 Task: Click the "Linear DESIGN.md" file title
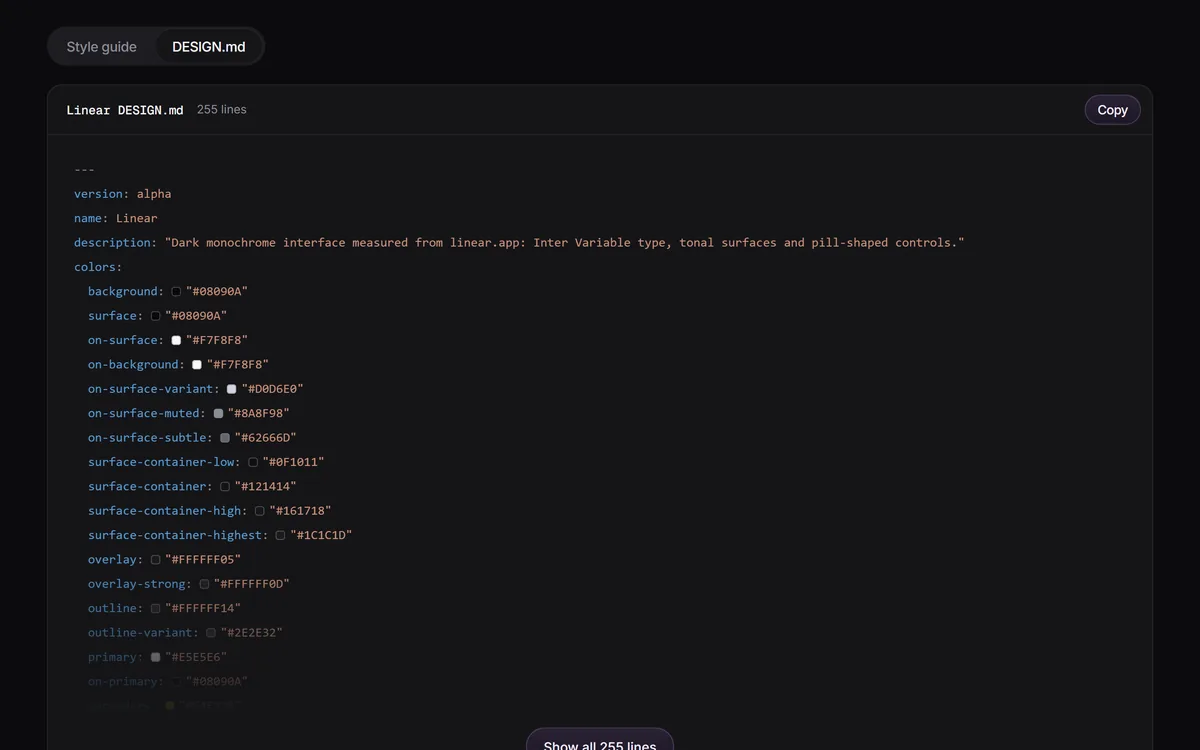coord(125,110)
